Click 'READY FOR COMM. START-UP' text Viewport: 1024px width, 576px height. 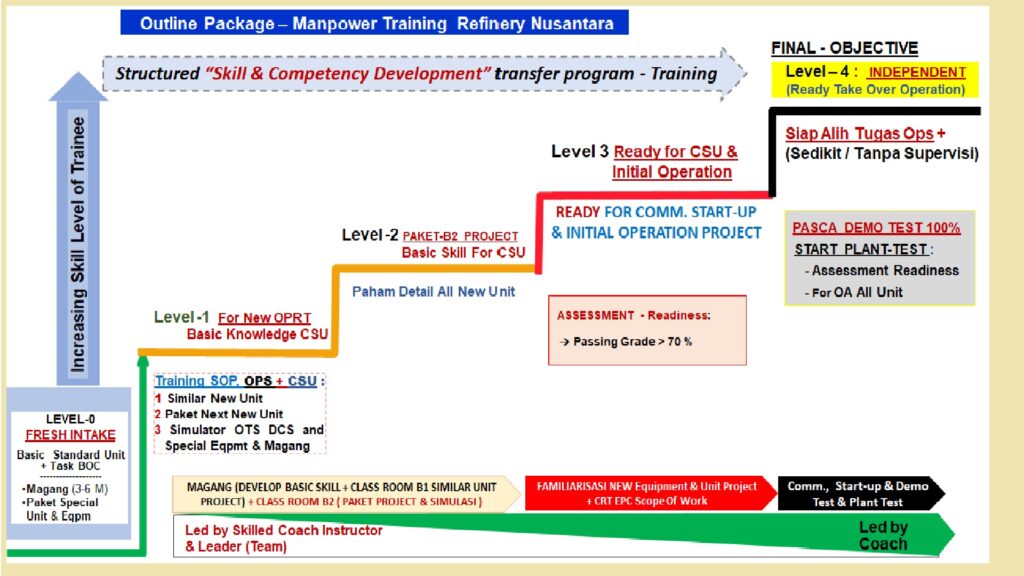[x=656, y=212]
